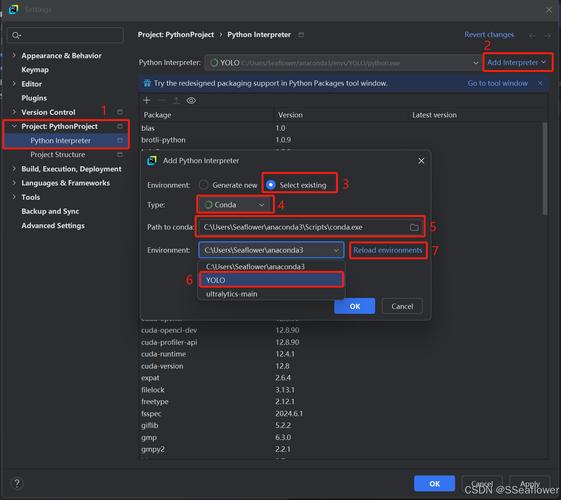Select the Generate new radio button
Screen dimensions: 561x500
pyautogui.click(x=204, y=185)
